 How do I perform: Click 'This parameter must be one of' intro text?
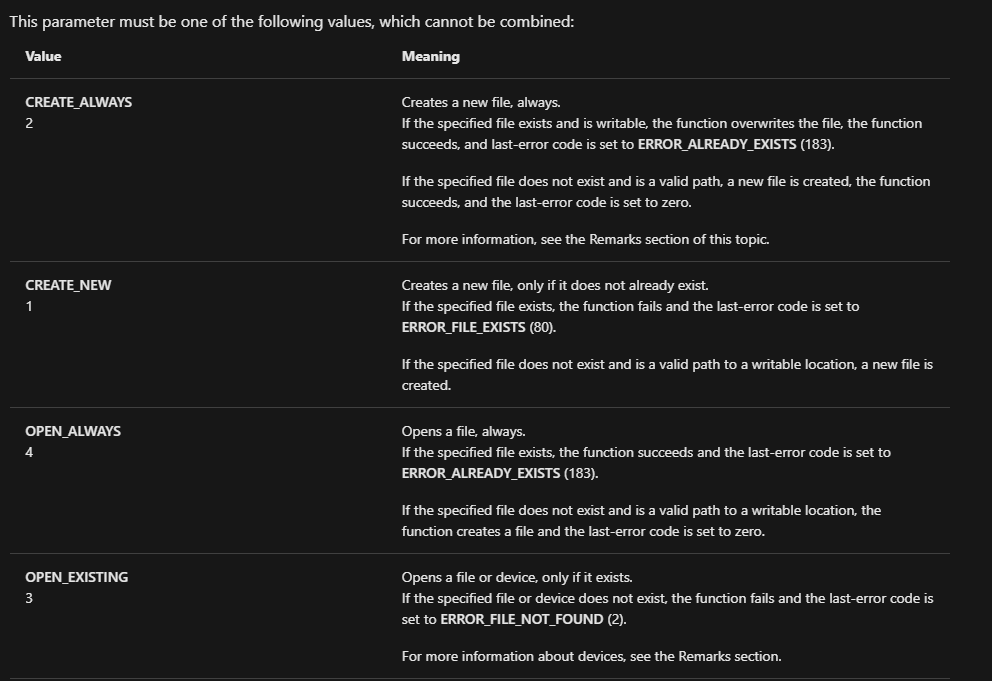click(292, 22)
